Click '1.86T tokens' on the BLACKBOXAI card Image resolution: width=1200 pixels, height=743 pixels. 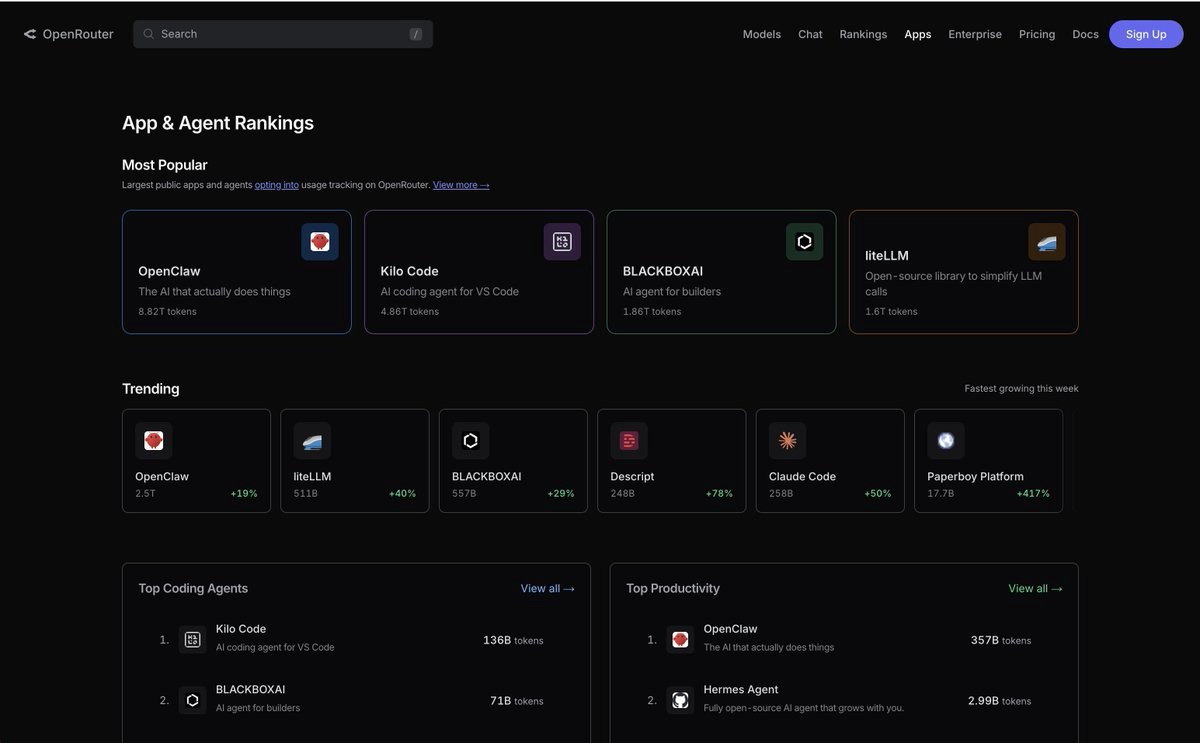tap(652, 312)
